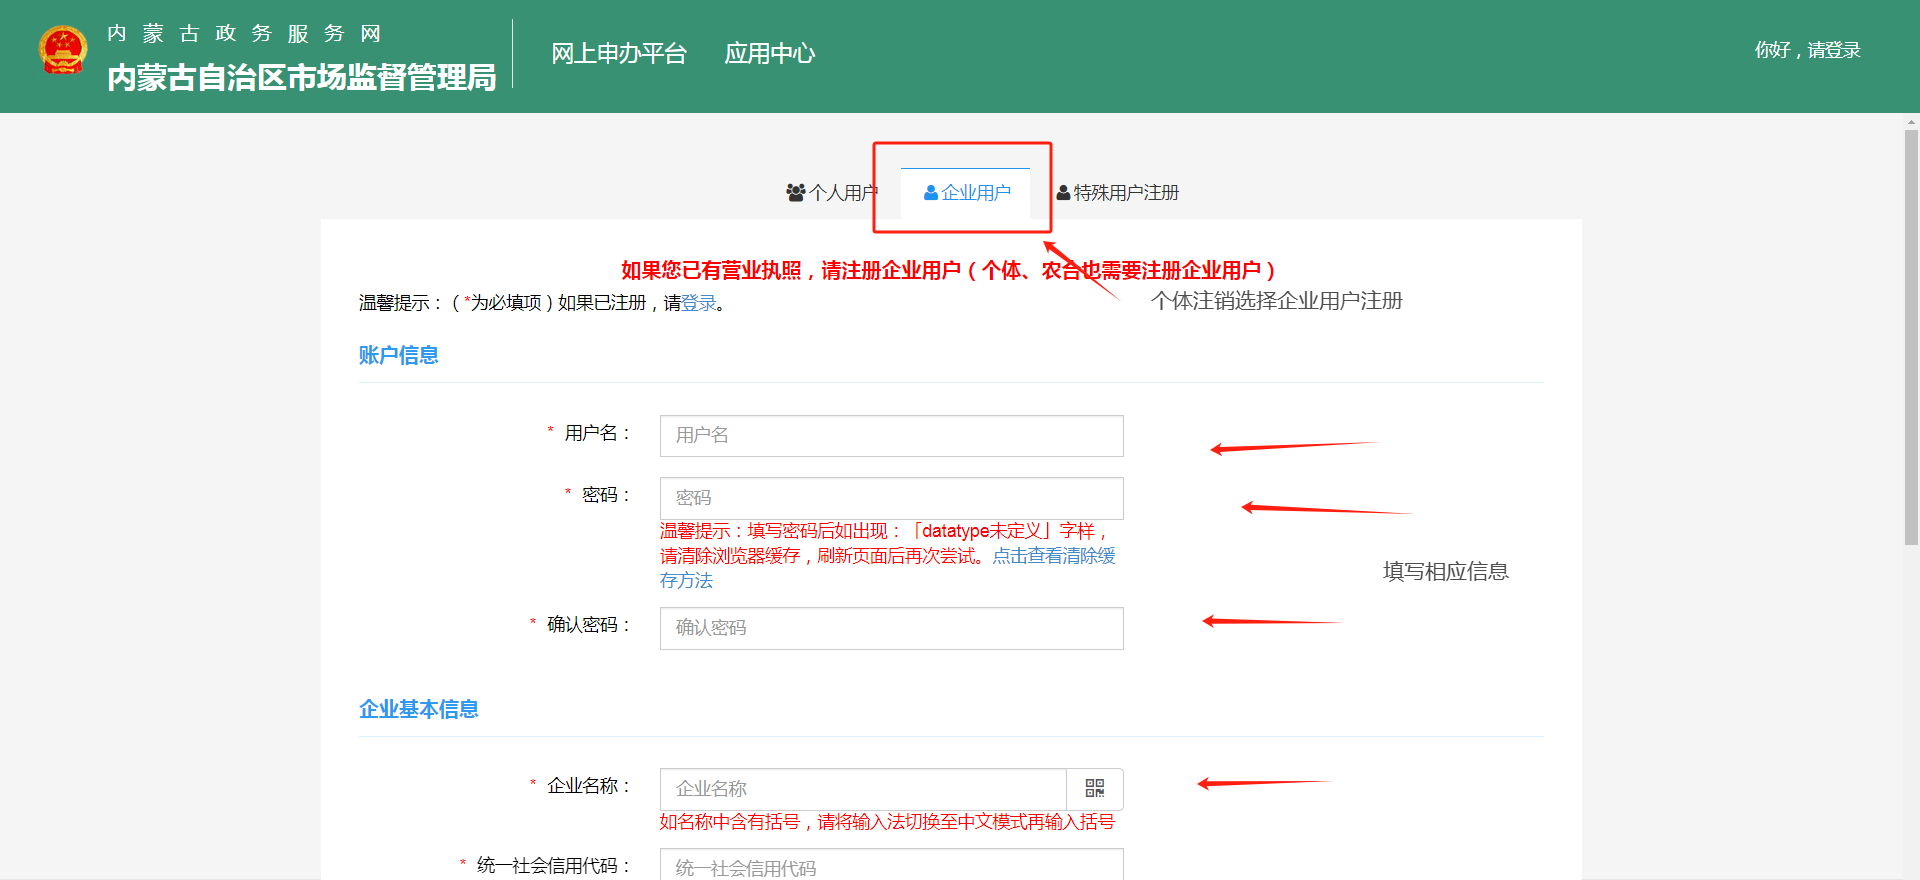Click the 统一社会信用代码 input box

pyautogui.click(x=891, y=866)
